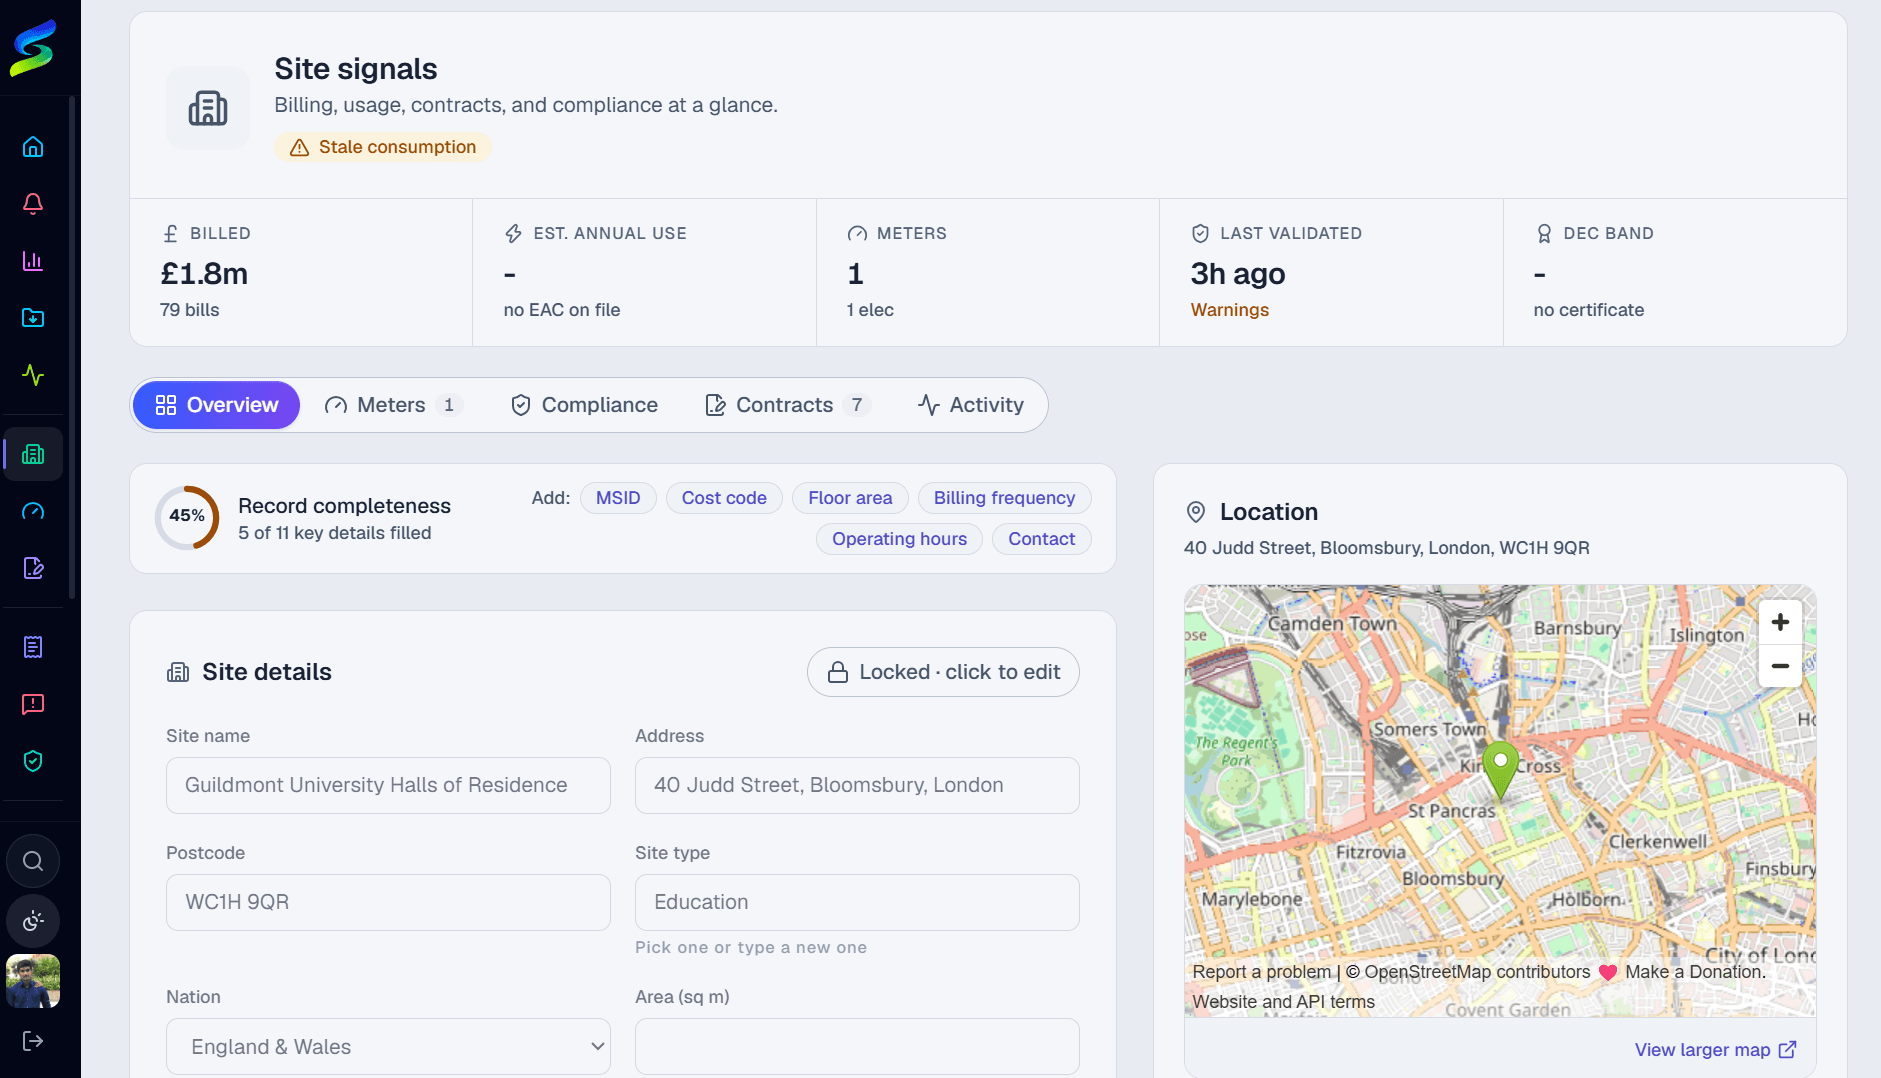Add Contact detail chip

point(1041,539)
